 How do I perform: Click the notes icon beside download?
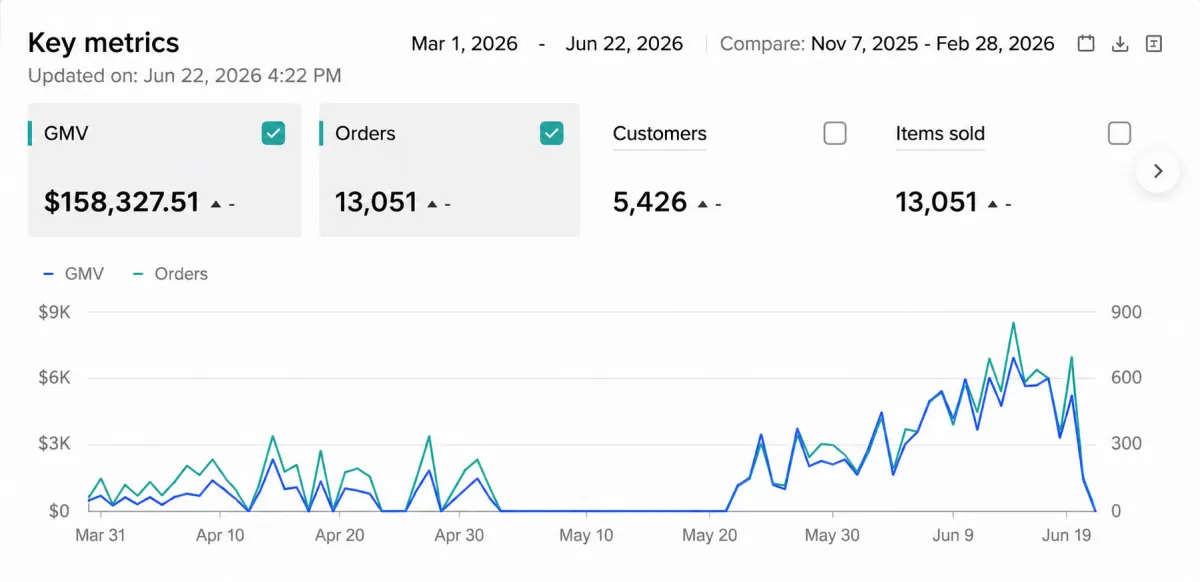tap(1154, 44)
